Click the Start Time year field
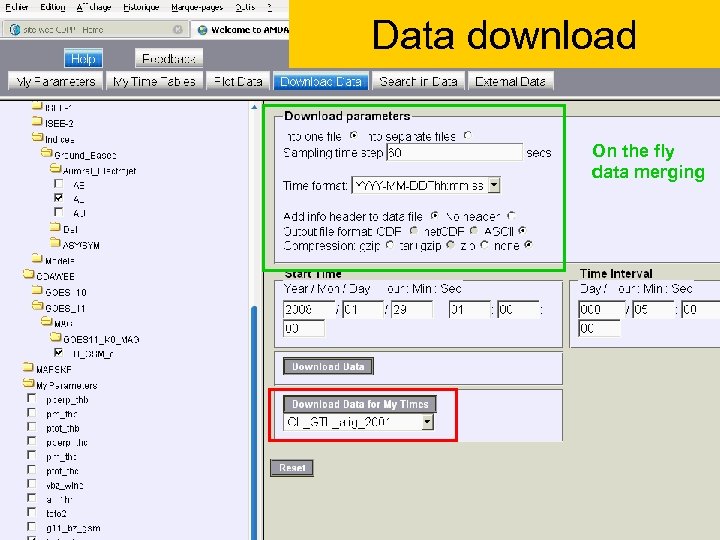Image resolution: width=720 pixels, height=540 pixels. point(309,309)
